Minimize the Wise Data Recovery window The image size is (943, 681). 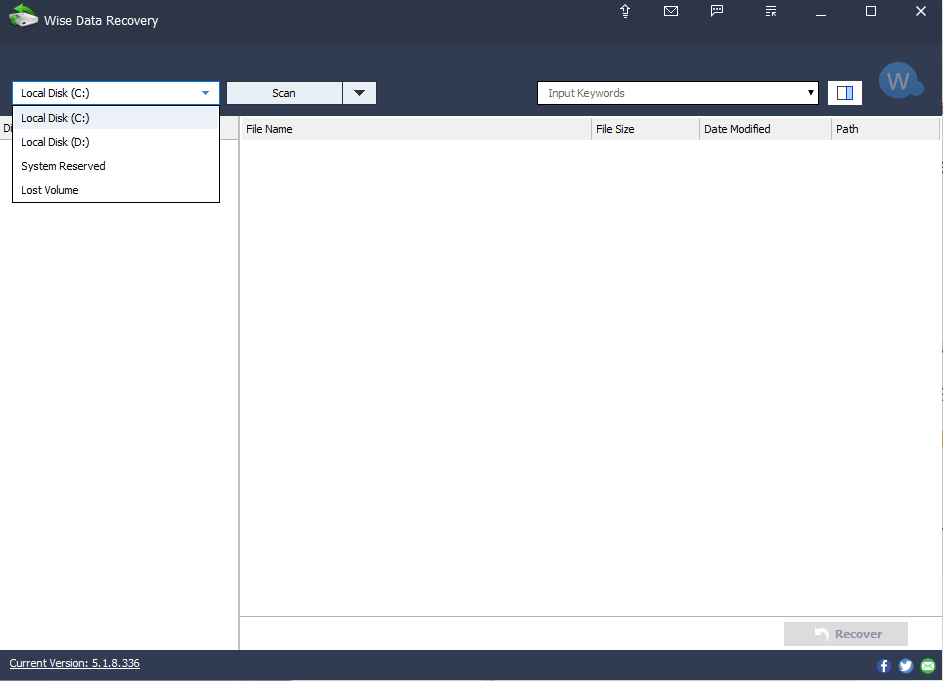pos(821,12)
